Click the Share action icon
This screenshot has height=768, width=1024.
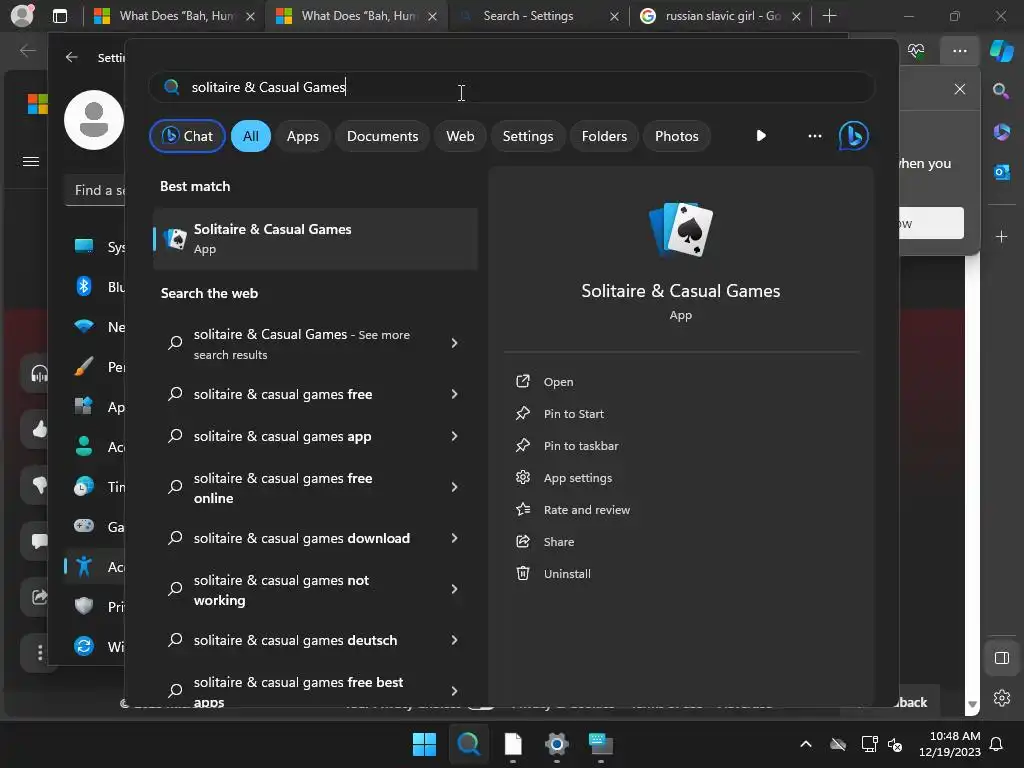point(522,541)
